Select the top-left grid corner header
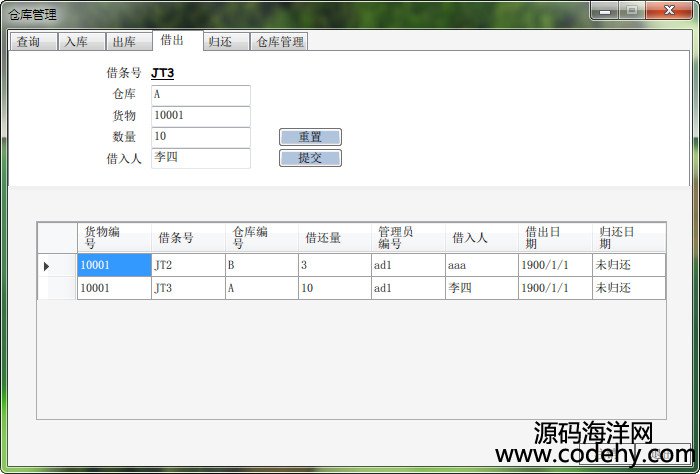This screenshot has width=700, height=474. click(57, 237)
